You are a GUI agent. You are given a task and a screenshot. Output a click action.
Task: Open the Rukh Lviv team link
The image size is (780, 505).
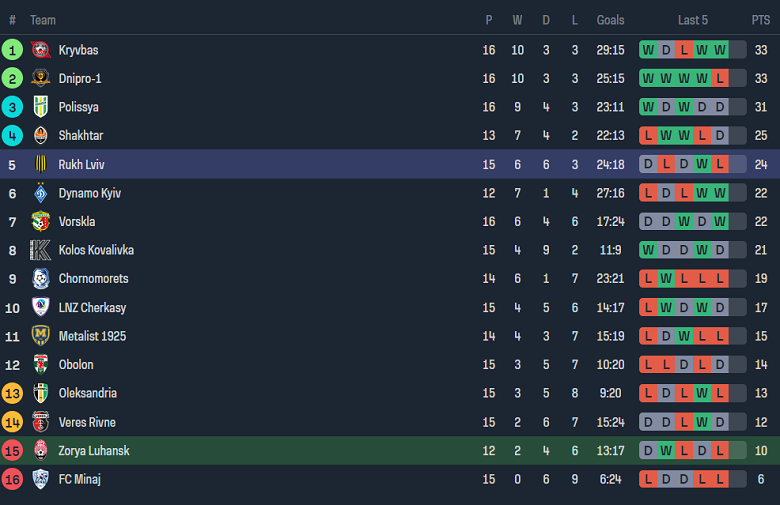[81, 165]
